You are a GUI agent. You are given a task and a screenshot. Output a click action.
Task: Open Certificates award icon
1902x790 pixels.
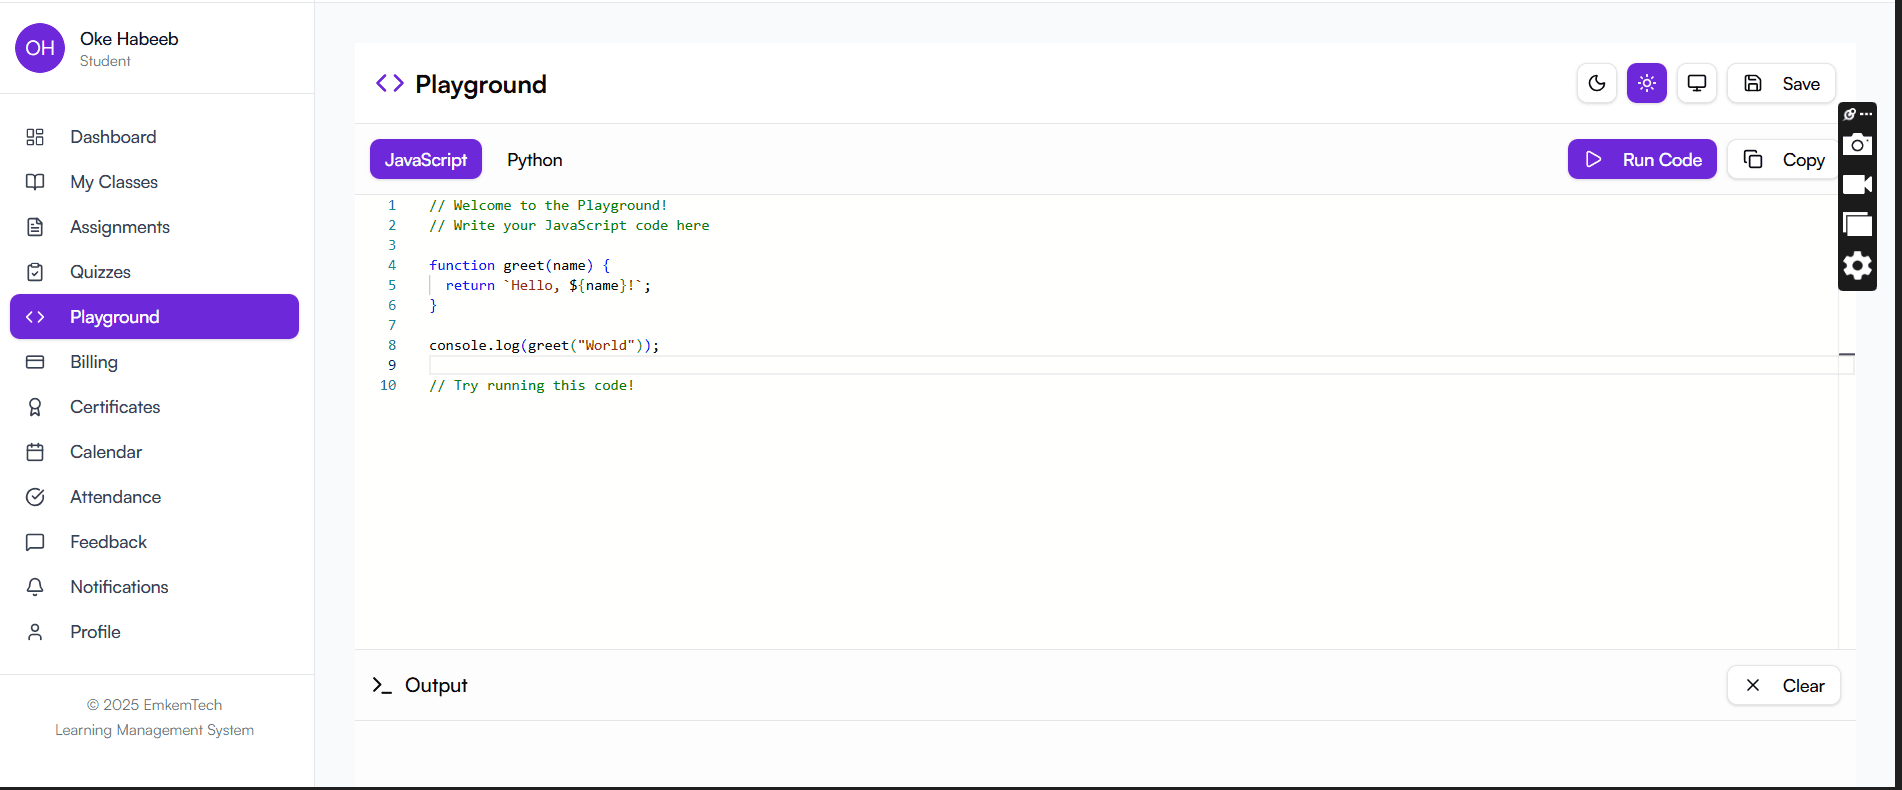[x=35, y=407]
